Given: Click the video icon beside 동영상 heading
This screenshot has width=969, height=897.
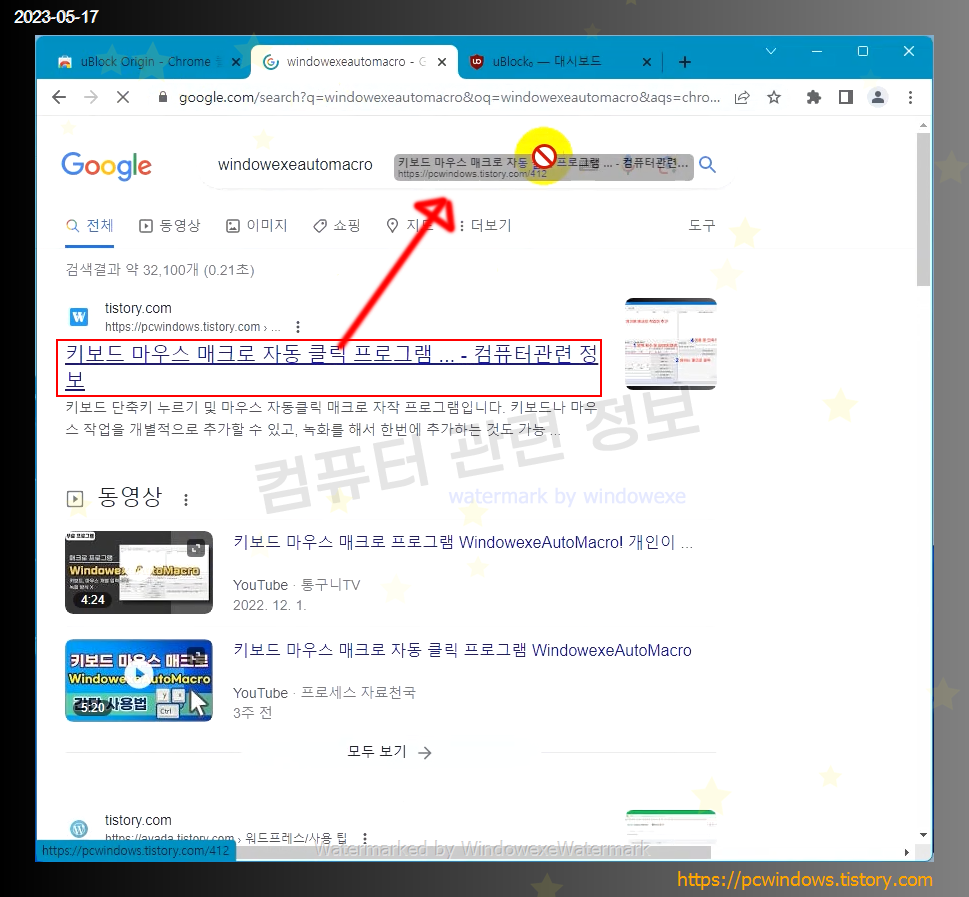Looking at the screenshot, I should pyautogui.click(x=75, y=498).
